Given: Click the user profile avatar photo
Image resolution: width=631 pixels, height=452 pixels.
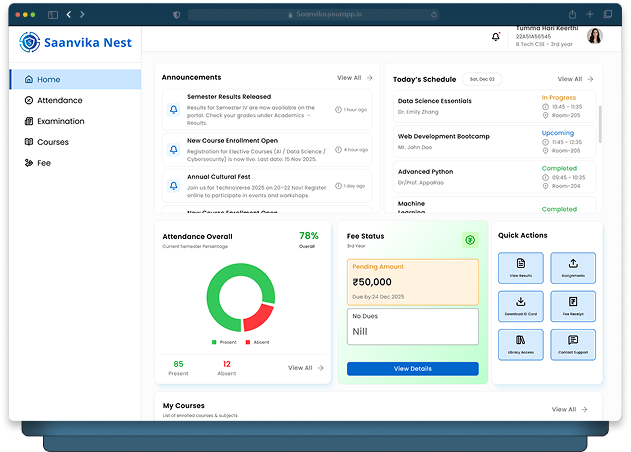Looking at the screenshot, I should tap(594, 36).
